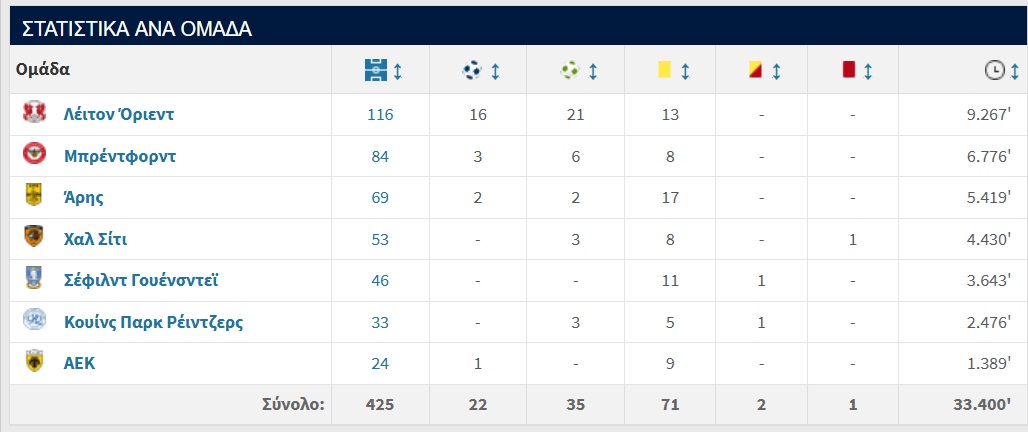Click the Ομάδα column header
Image resolution: width=1028 pixels, height=432 pixels.
pos(42,70)
